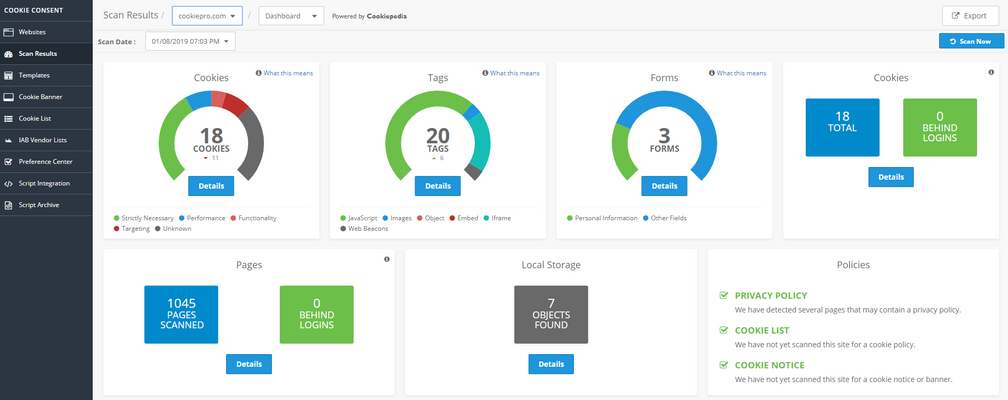Open Details under the Forms chart
The image size is (1008, 400).
pos(664,186)
